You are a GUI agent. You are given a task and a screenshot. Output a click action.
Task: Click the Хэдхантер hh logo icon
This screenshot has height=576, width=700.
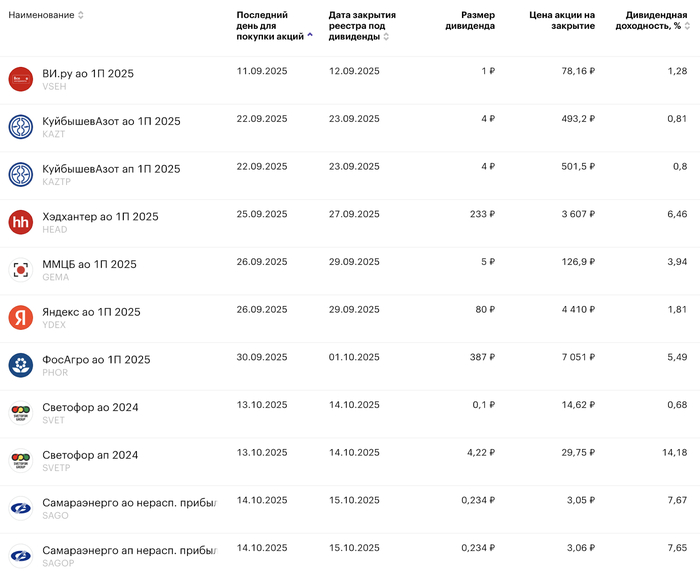[21, 222]
